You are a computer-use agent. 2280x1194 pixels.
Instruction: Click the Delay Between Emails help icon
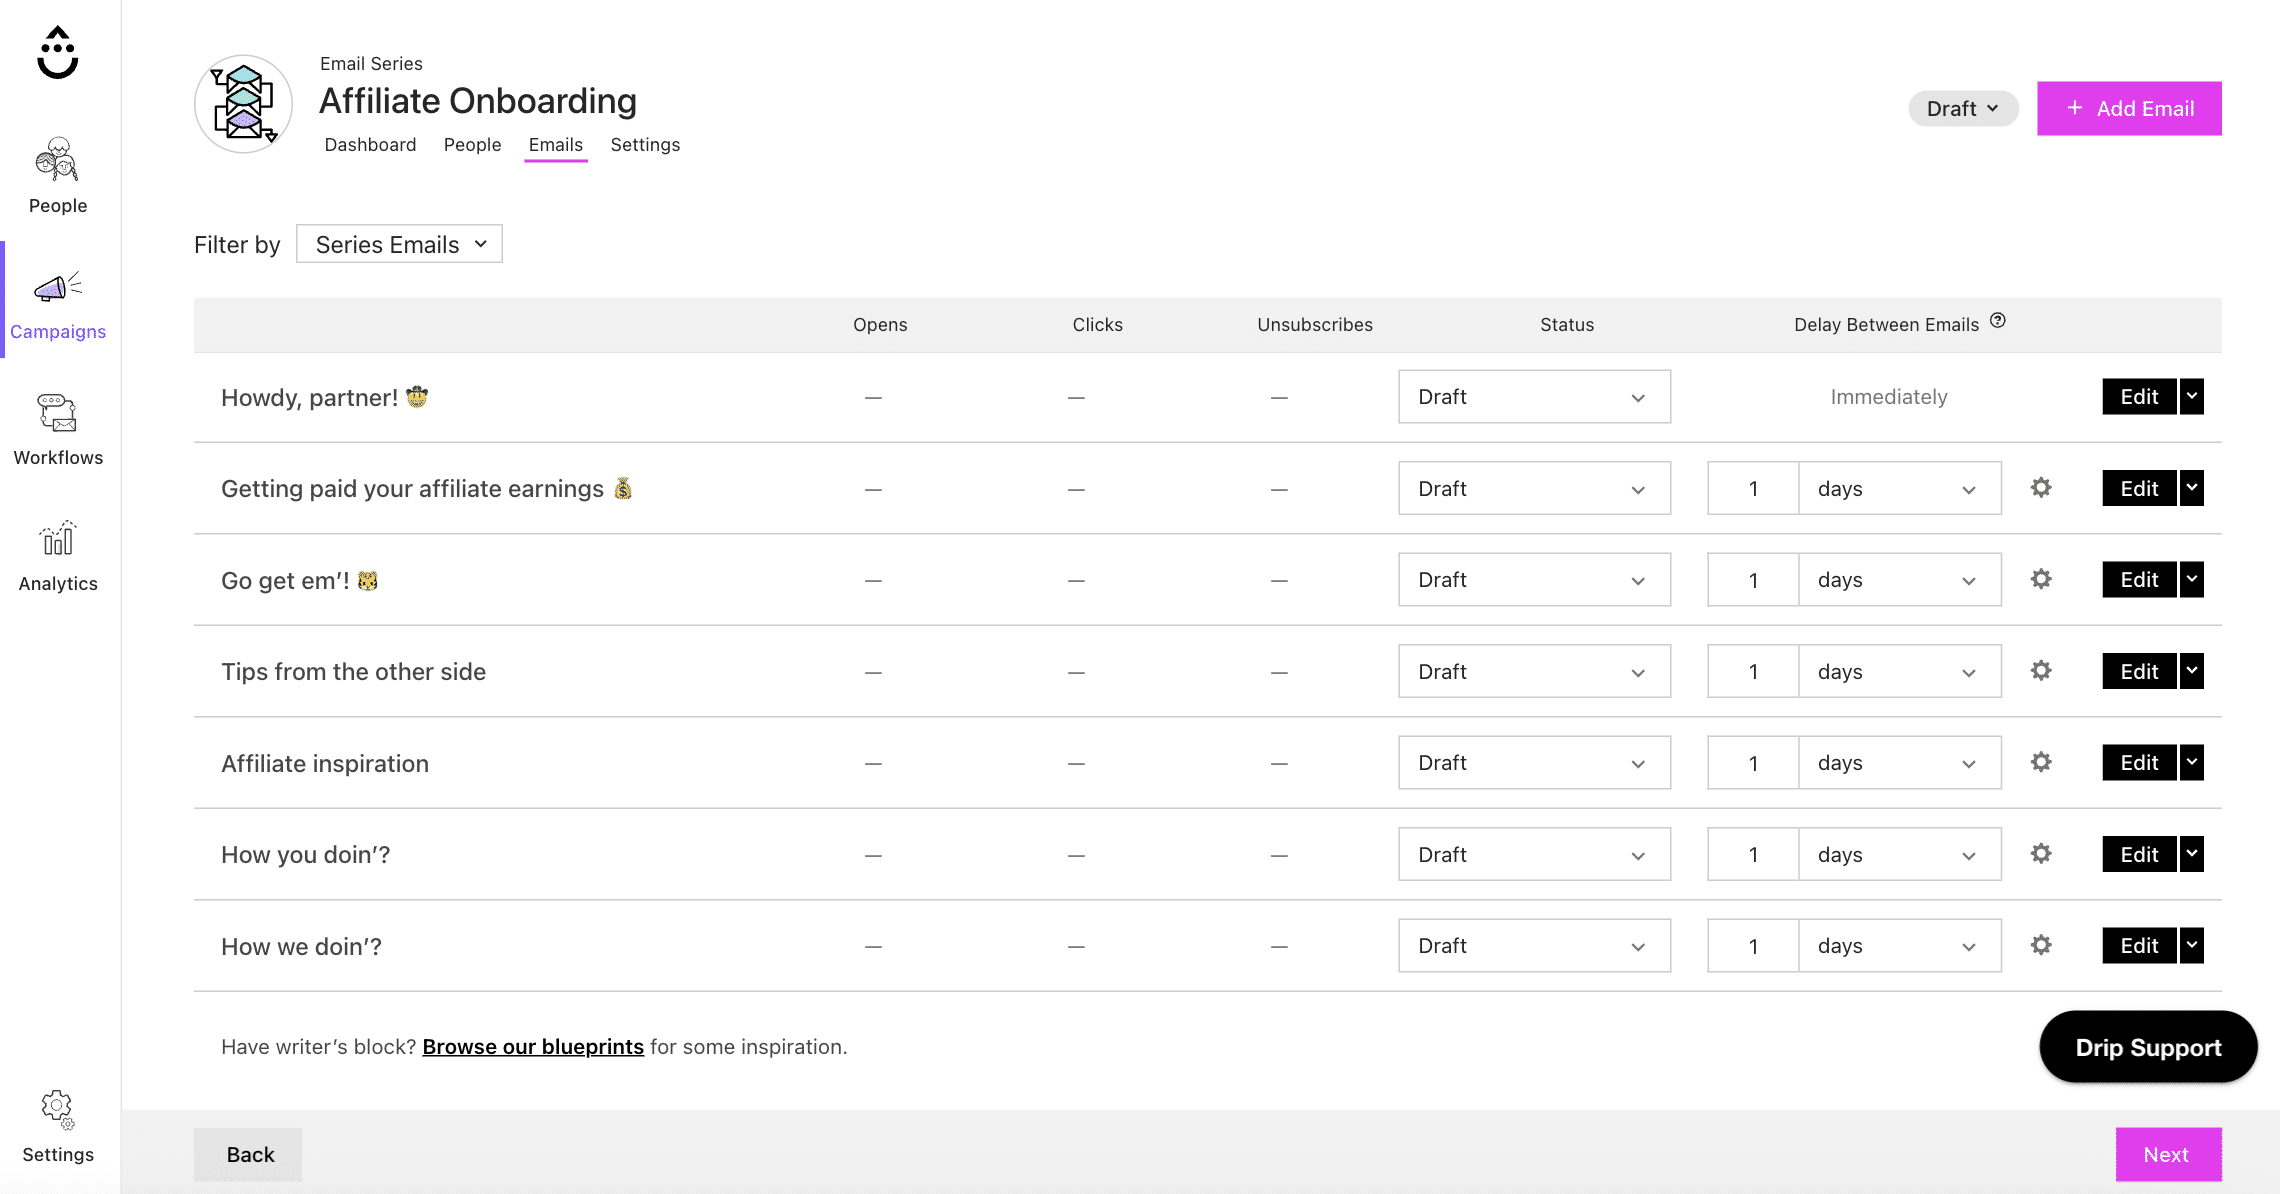click(x=1997, y=321)
